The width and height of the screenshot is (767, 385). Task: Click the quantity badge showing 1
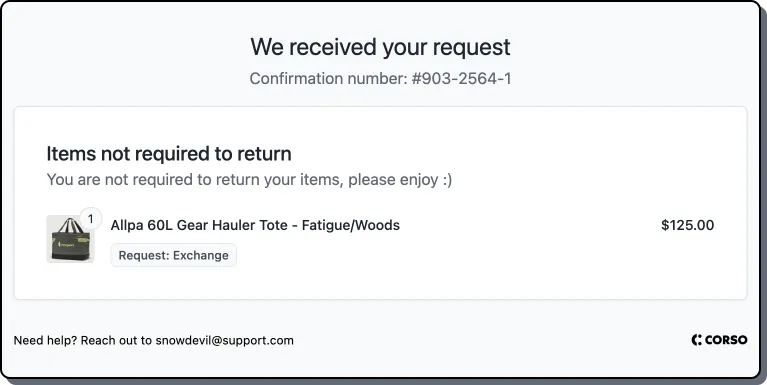(x=90, y=219)
